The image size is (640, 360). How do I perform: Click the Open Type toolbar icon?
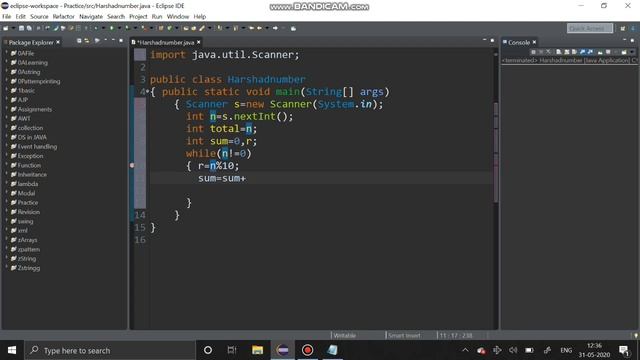point(186,28)
